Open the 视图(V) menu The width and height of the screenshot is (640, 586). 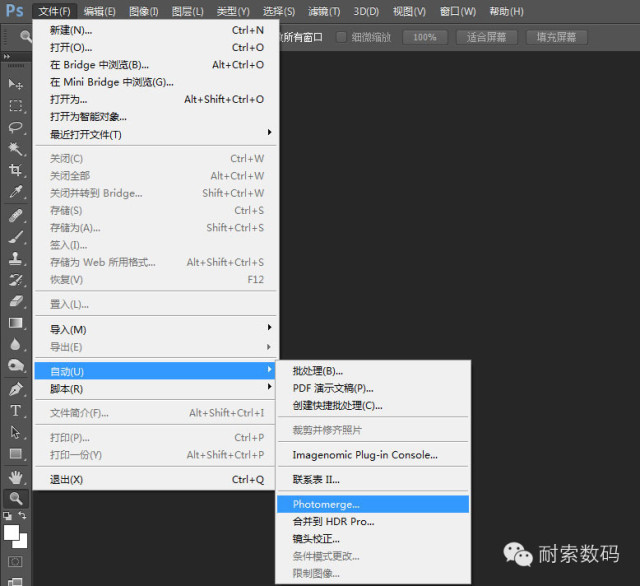[x=409, y=11]
